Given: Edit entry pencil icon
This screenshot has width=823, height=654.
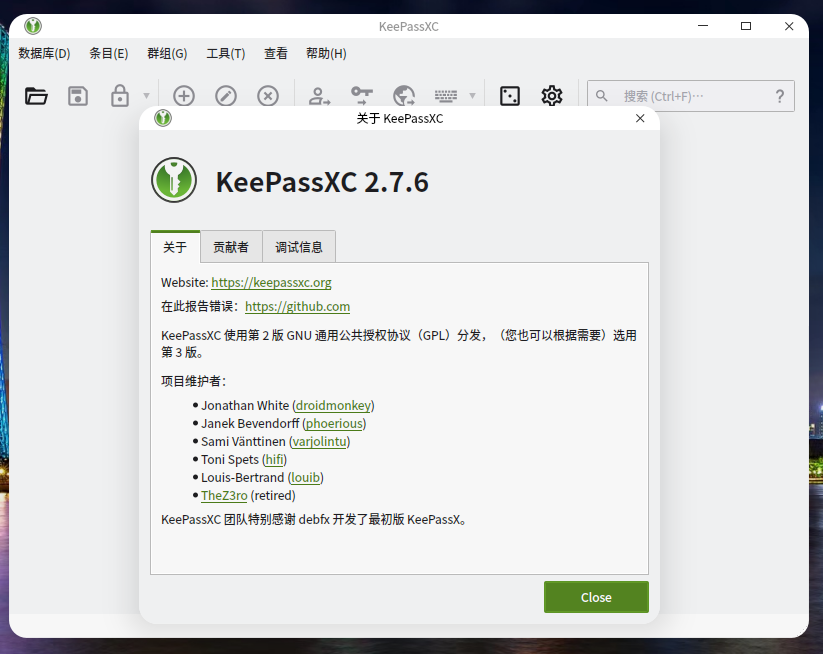Looking at the screenshot, I should (226, 96).
